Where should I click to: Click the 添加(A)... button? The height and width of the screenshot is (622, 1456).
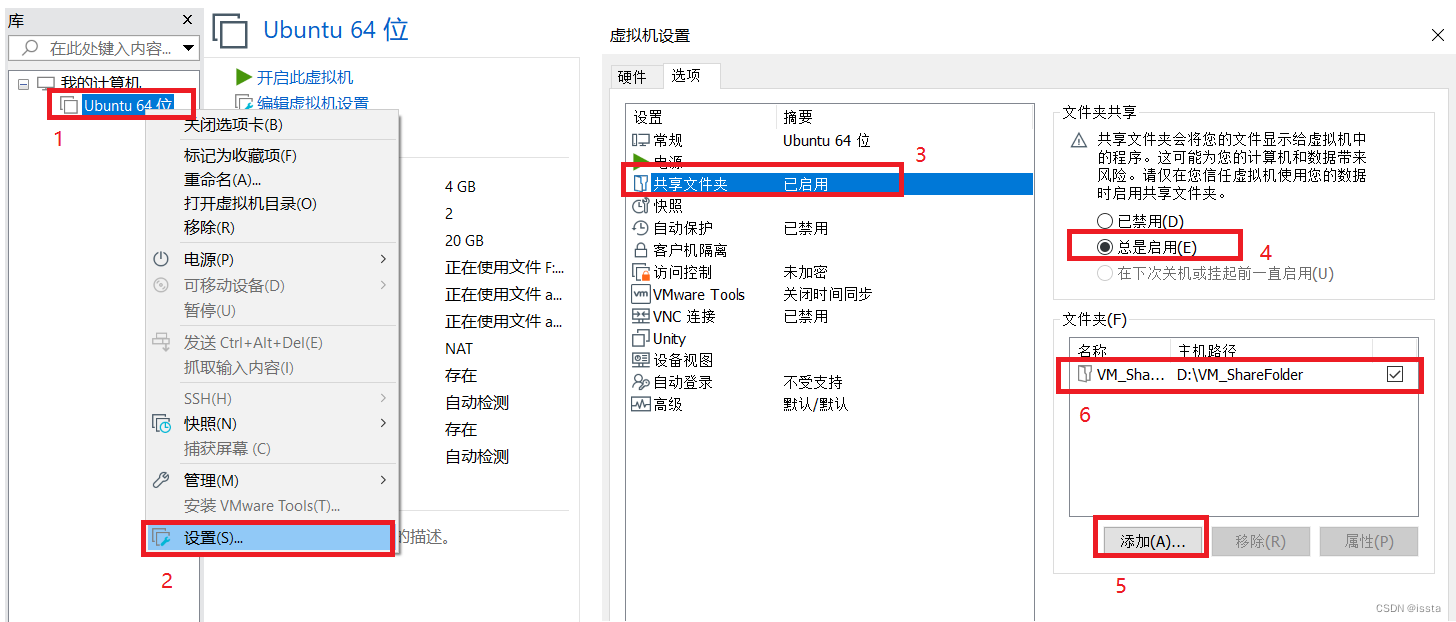click(x=1153, y=542)
